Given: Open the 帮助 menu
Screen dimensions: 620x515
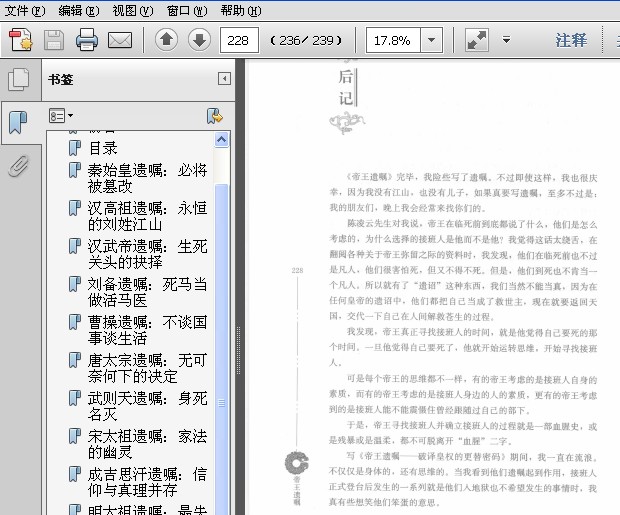Looking at the screenshot, I should click(241, 10).
